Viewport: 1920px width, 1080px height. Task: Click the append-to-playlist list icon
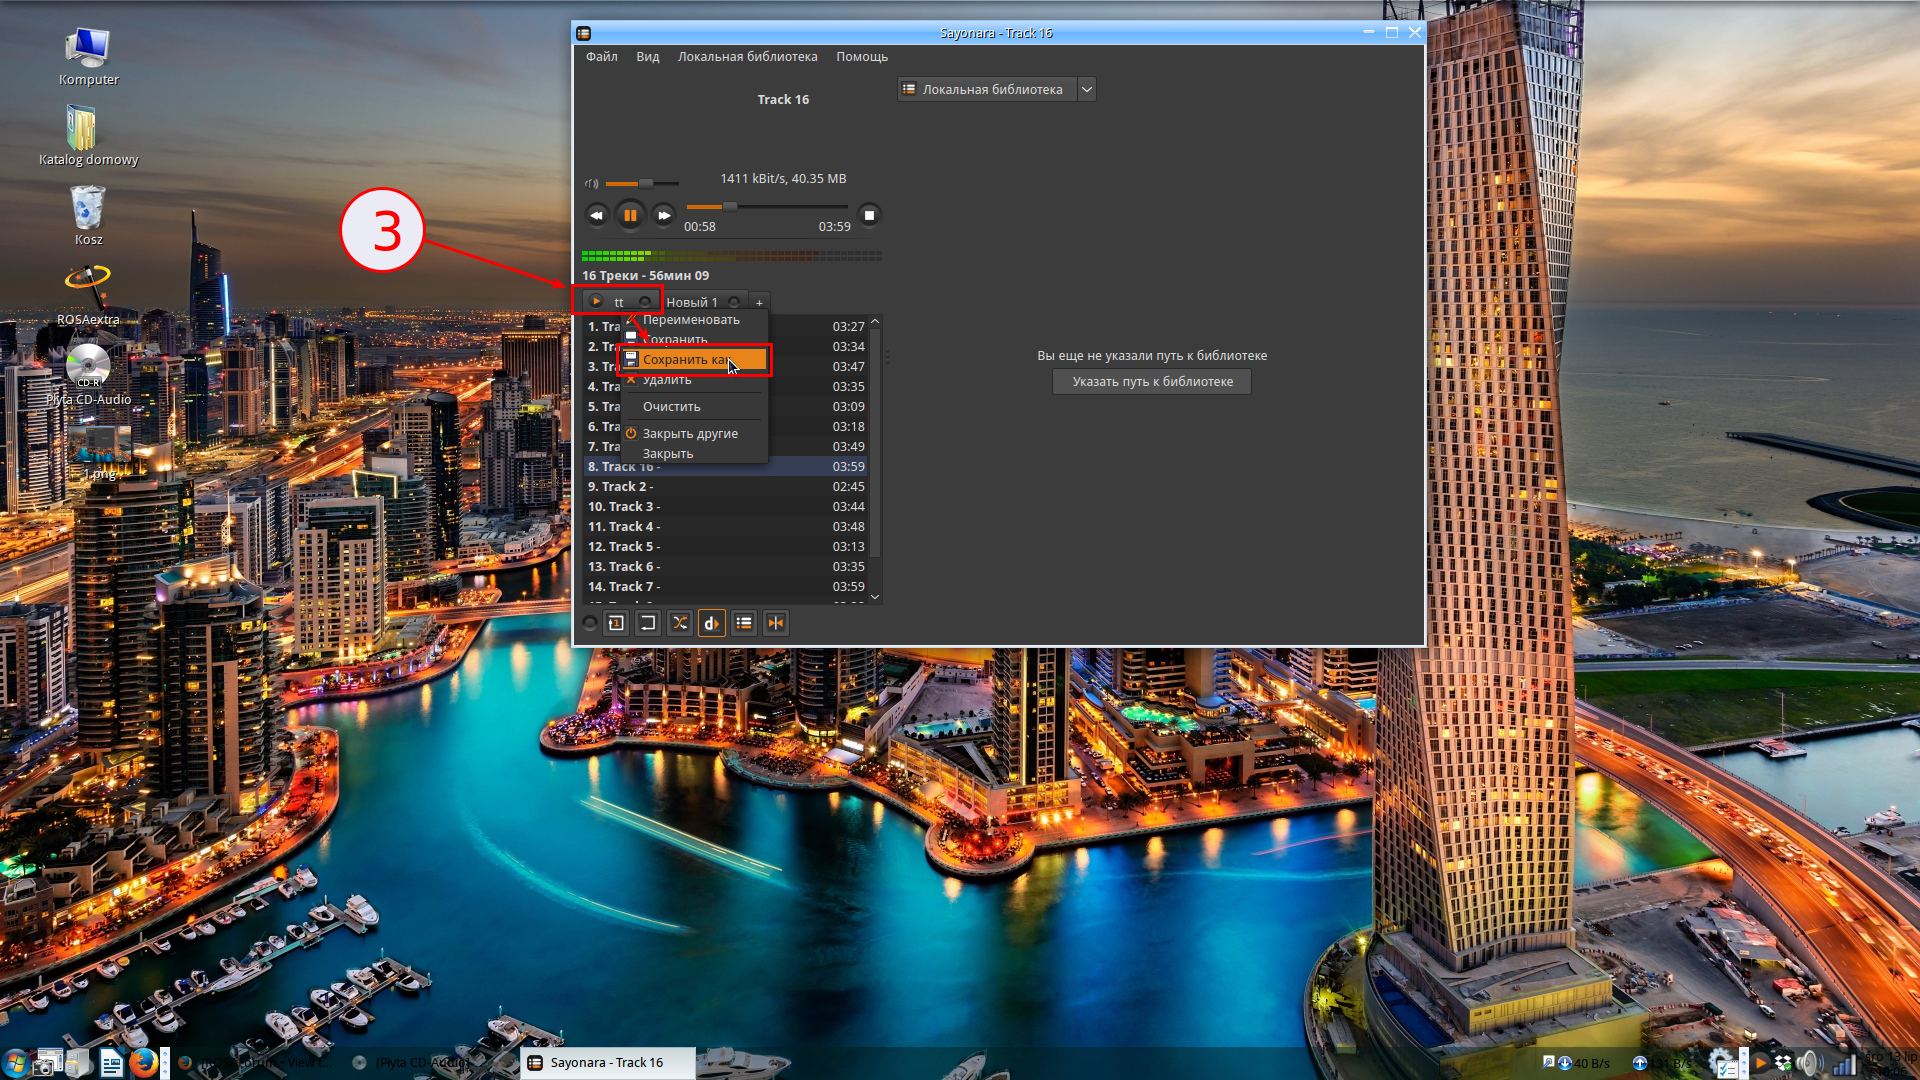point(744,623)
